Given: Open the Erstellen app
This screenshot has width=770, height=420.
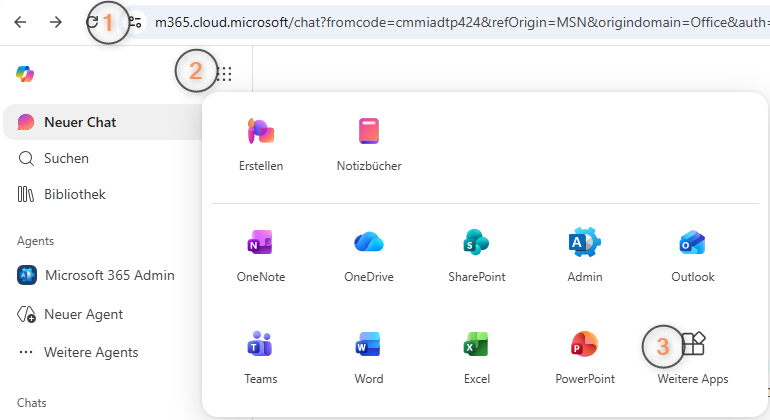Looking at the screenshot, I should click(x=261, y=145).
